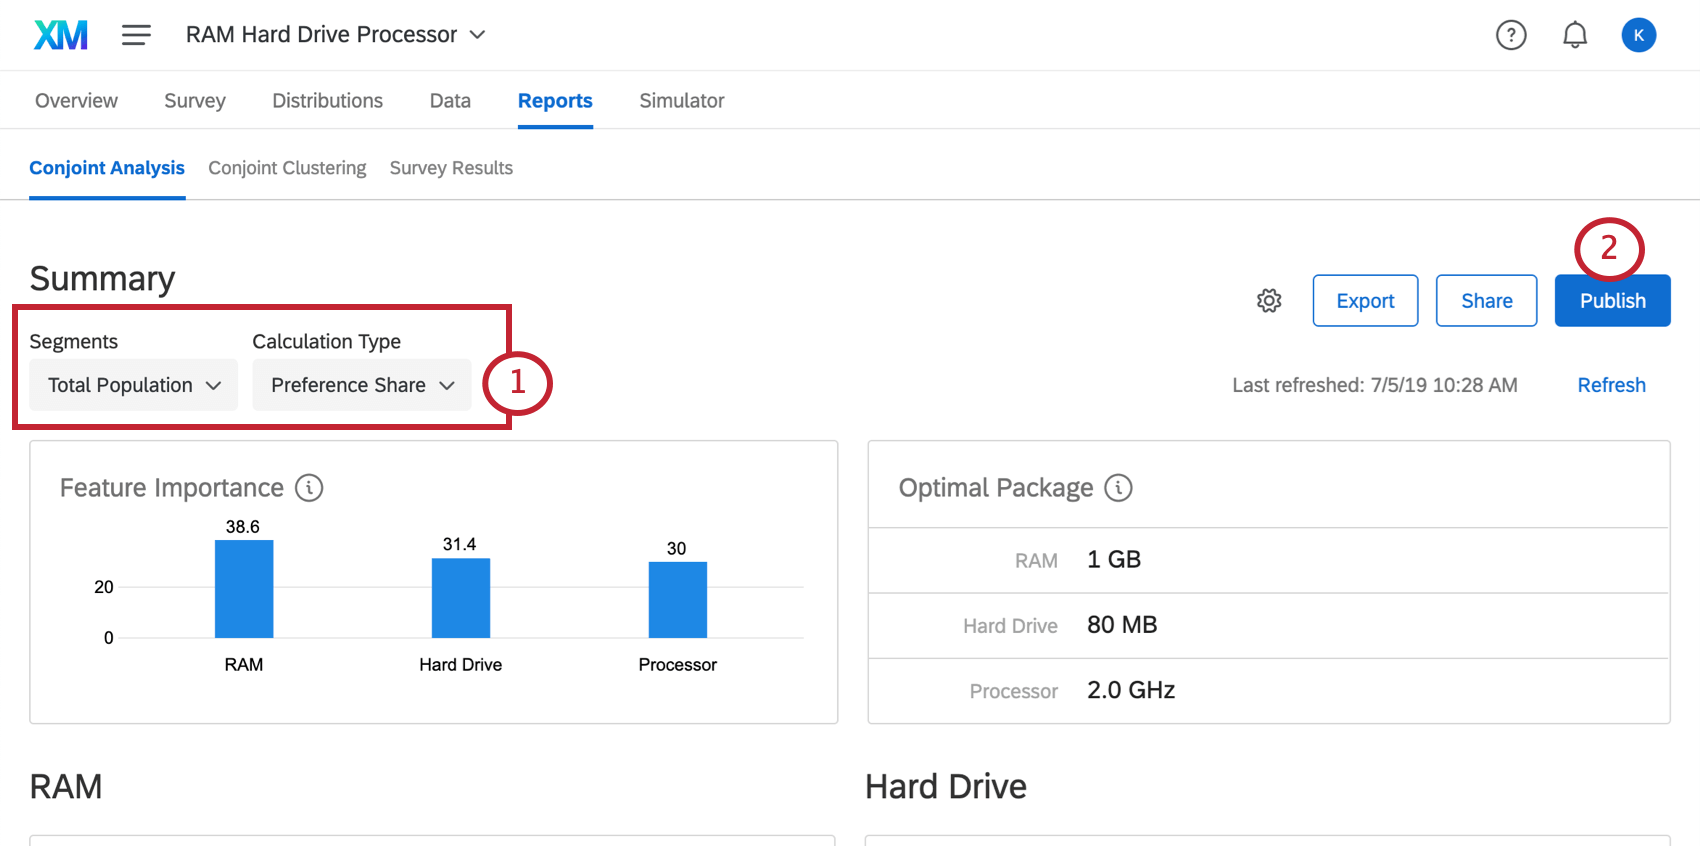This screenshot has height=846, width=1700.
Task: Open the user account avatar K
Action: tap(1639, 35)
